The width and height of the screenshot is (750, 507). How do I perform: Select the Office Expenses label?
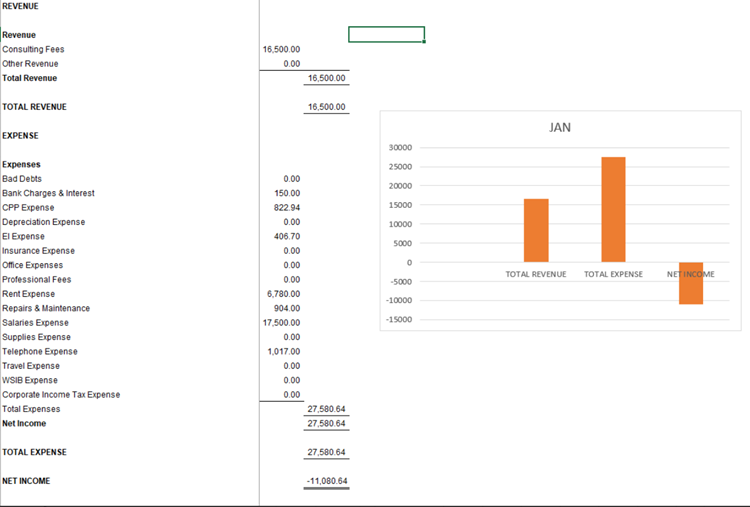tap(32, 265)
